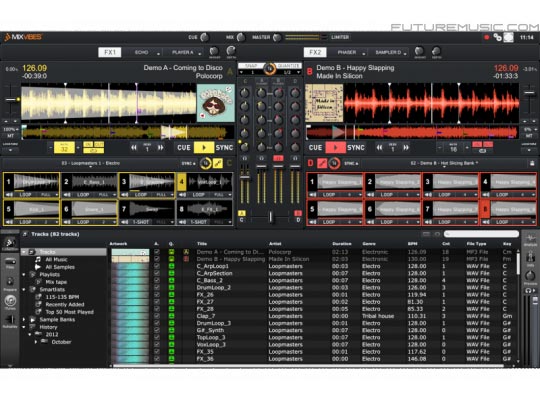The image size is (540, 400).
Task: Mute sampler C pad 1 speaker icon
Action: click(9, 195)
